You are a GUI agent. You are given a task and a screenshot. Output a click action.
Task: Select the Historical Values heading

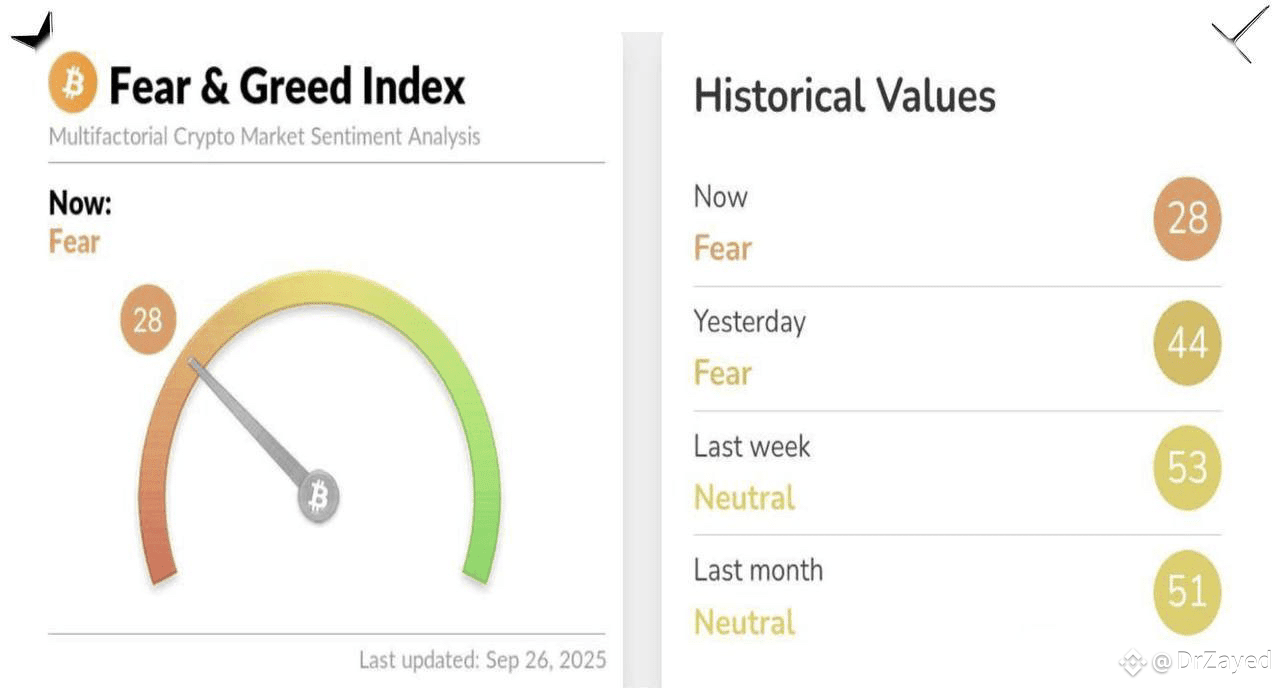pyautogui.click(x=845, y=96)
